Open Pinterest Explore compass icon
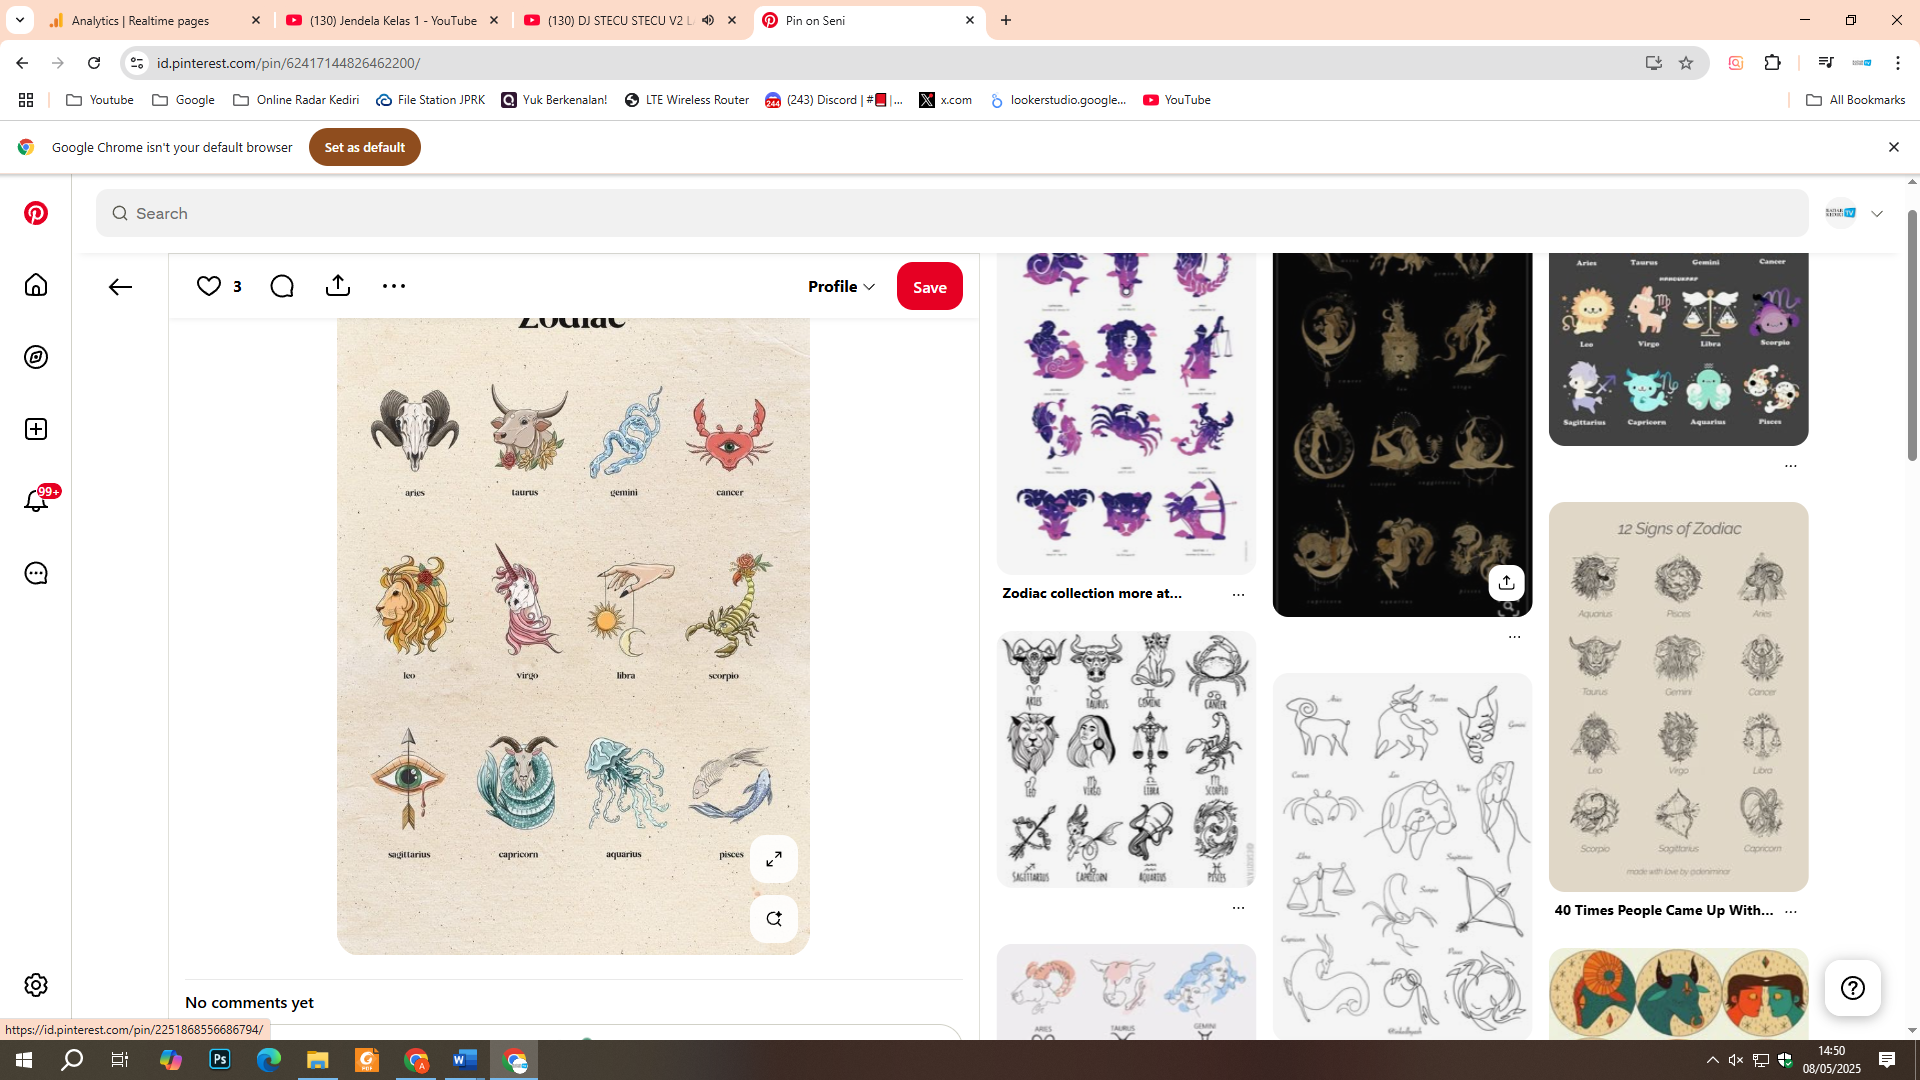 pos(36,357)
